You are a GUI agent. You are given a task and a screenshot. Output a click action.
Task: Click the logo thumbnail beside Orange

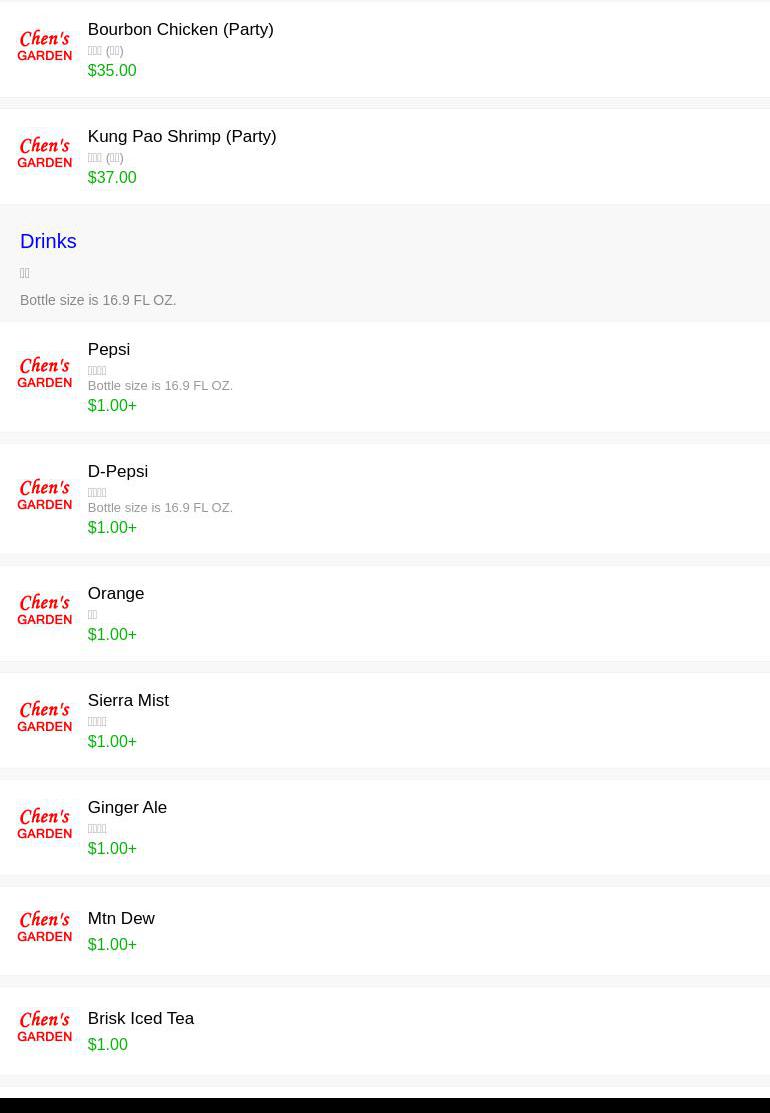45,610
